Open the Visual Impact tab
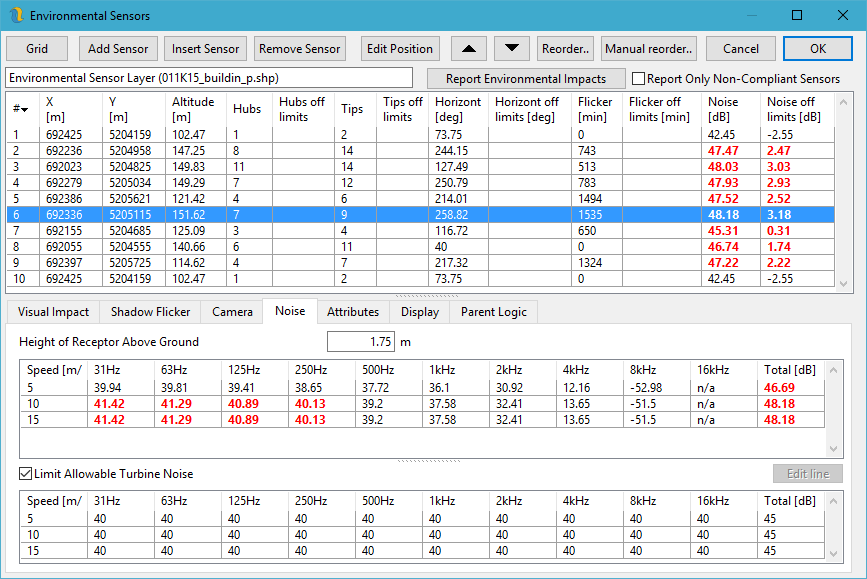Viewport: 867px width, 579px height. pos(52,312)
